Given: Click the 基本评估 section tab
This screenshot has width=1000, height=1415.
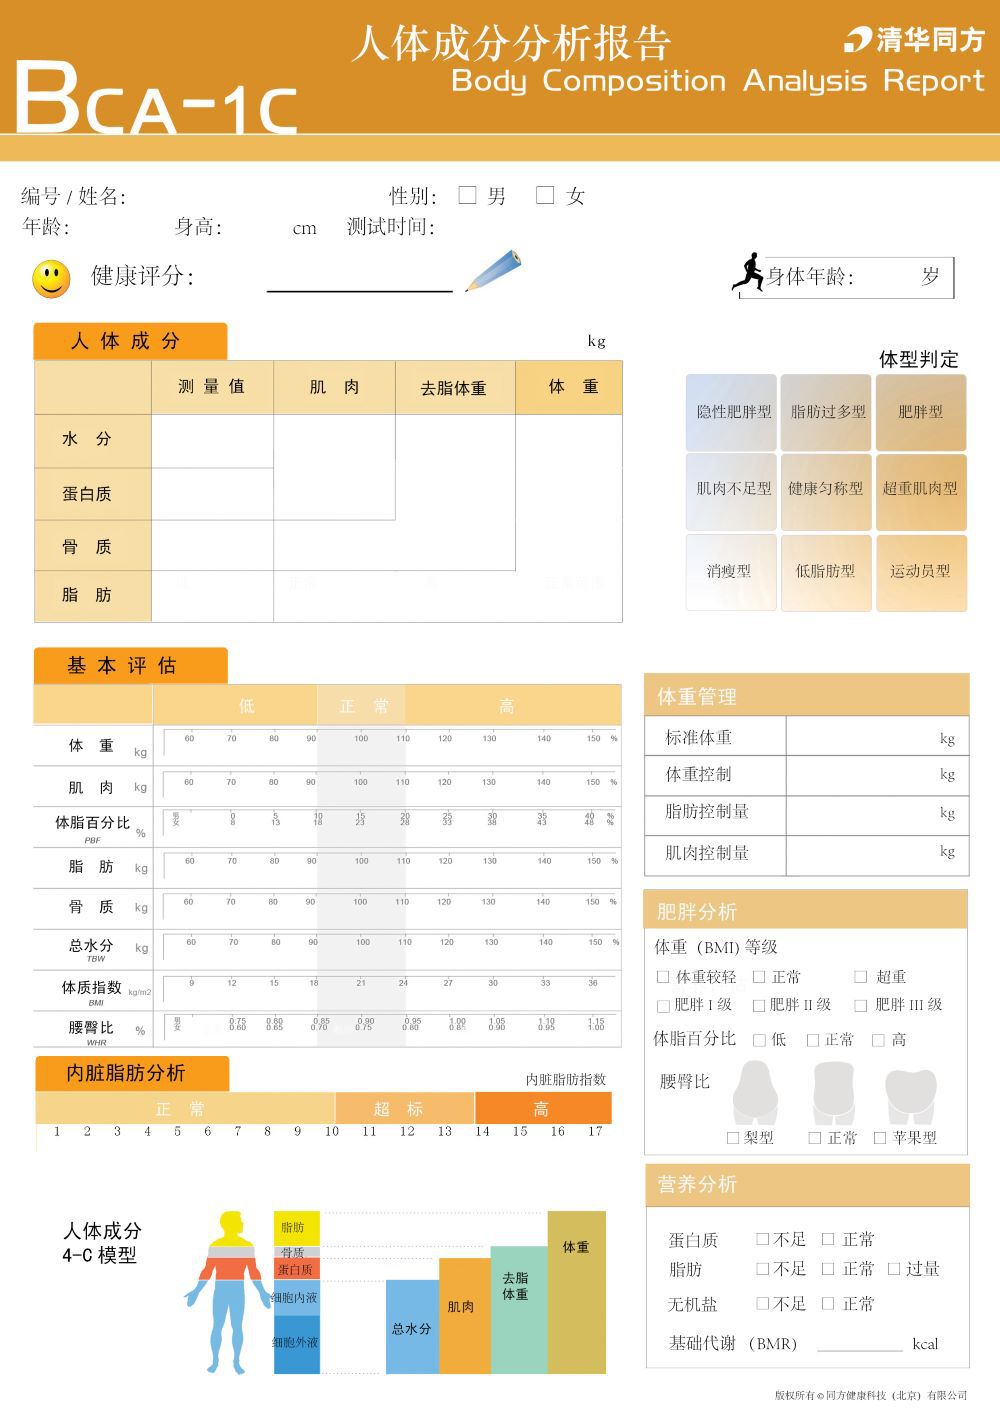Looking at the screenshot, I should [130, 666].
